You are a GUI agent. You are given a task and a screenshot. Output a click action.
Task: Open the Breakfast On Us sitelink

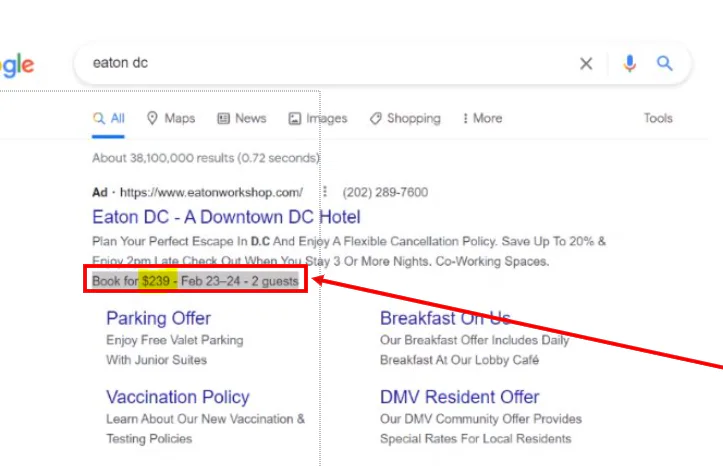445,318
